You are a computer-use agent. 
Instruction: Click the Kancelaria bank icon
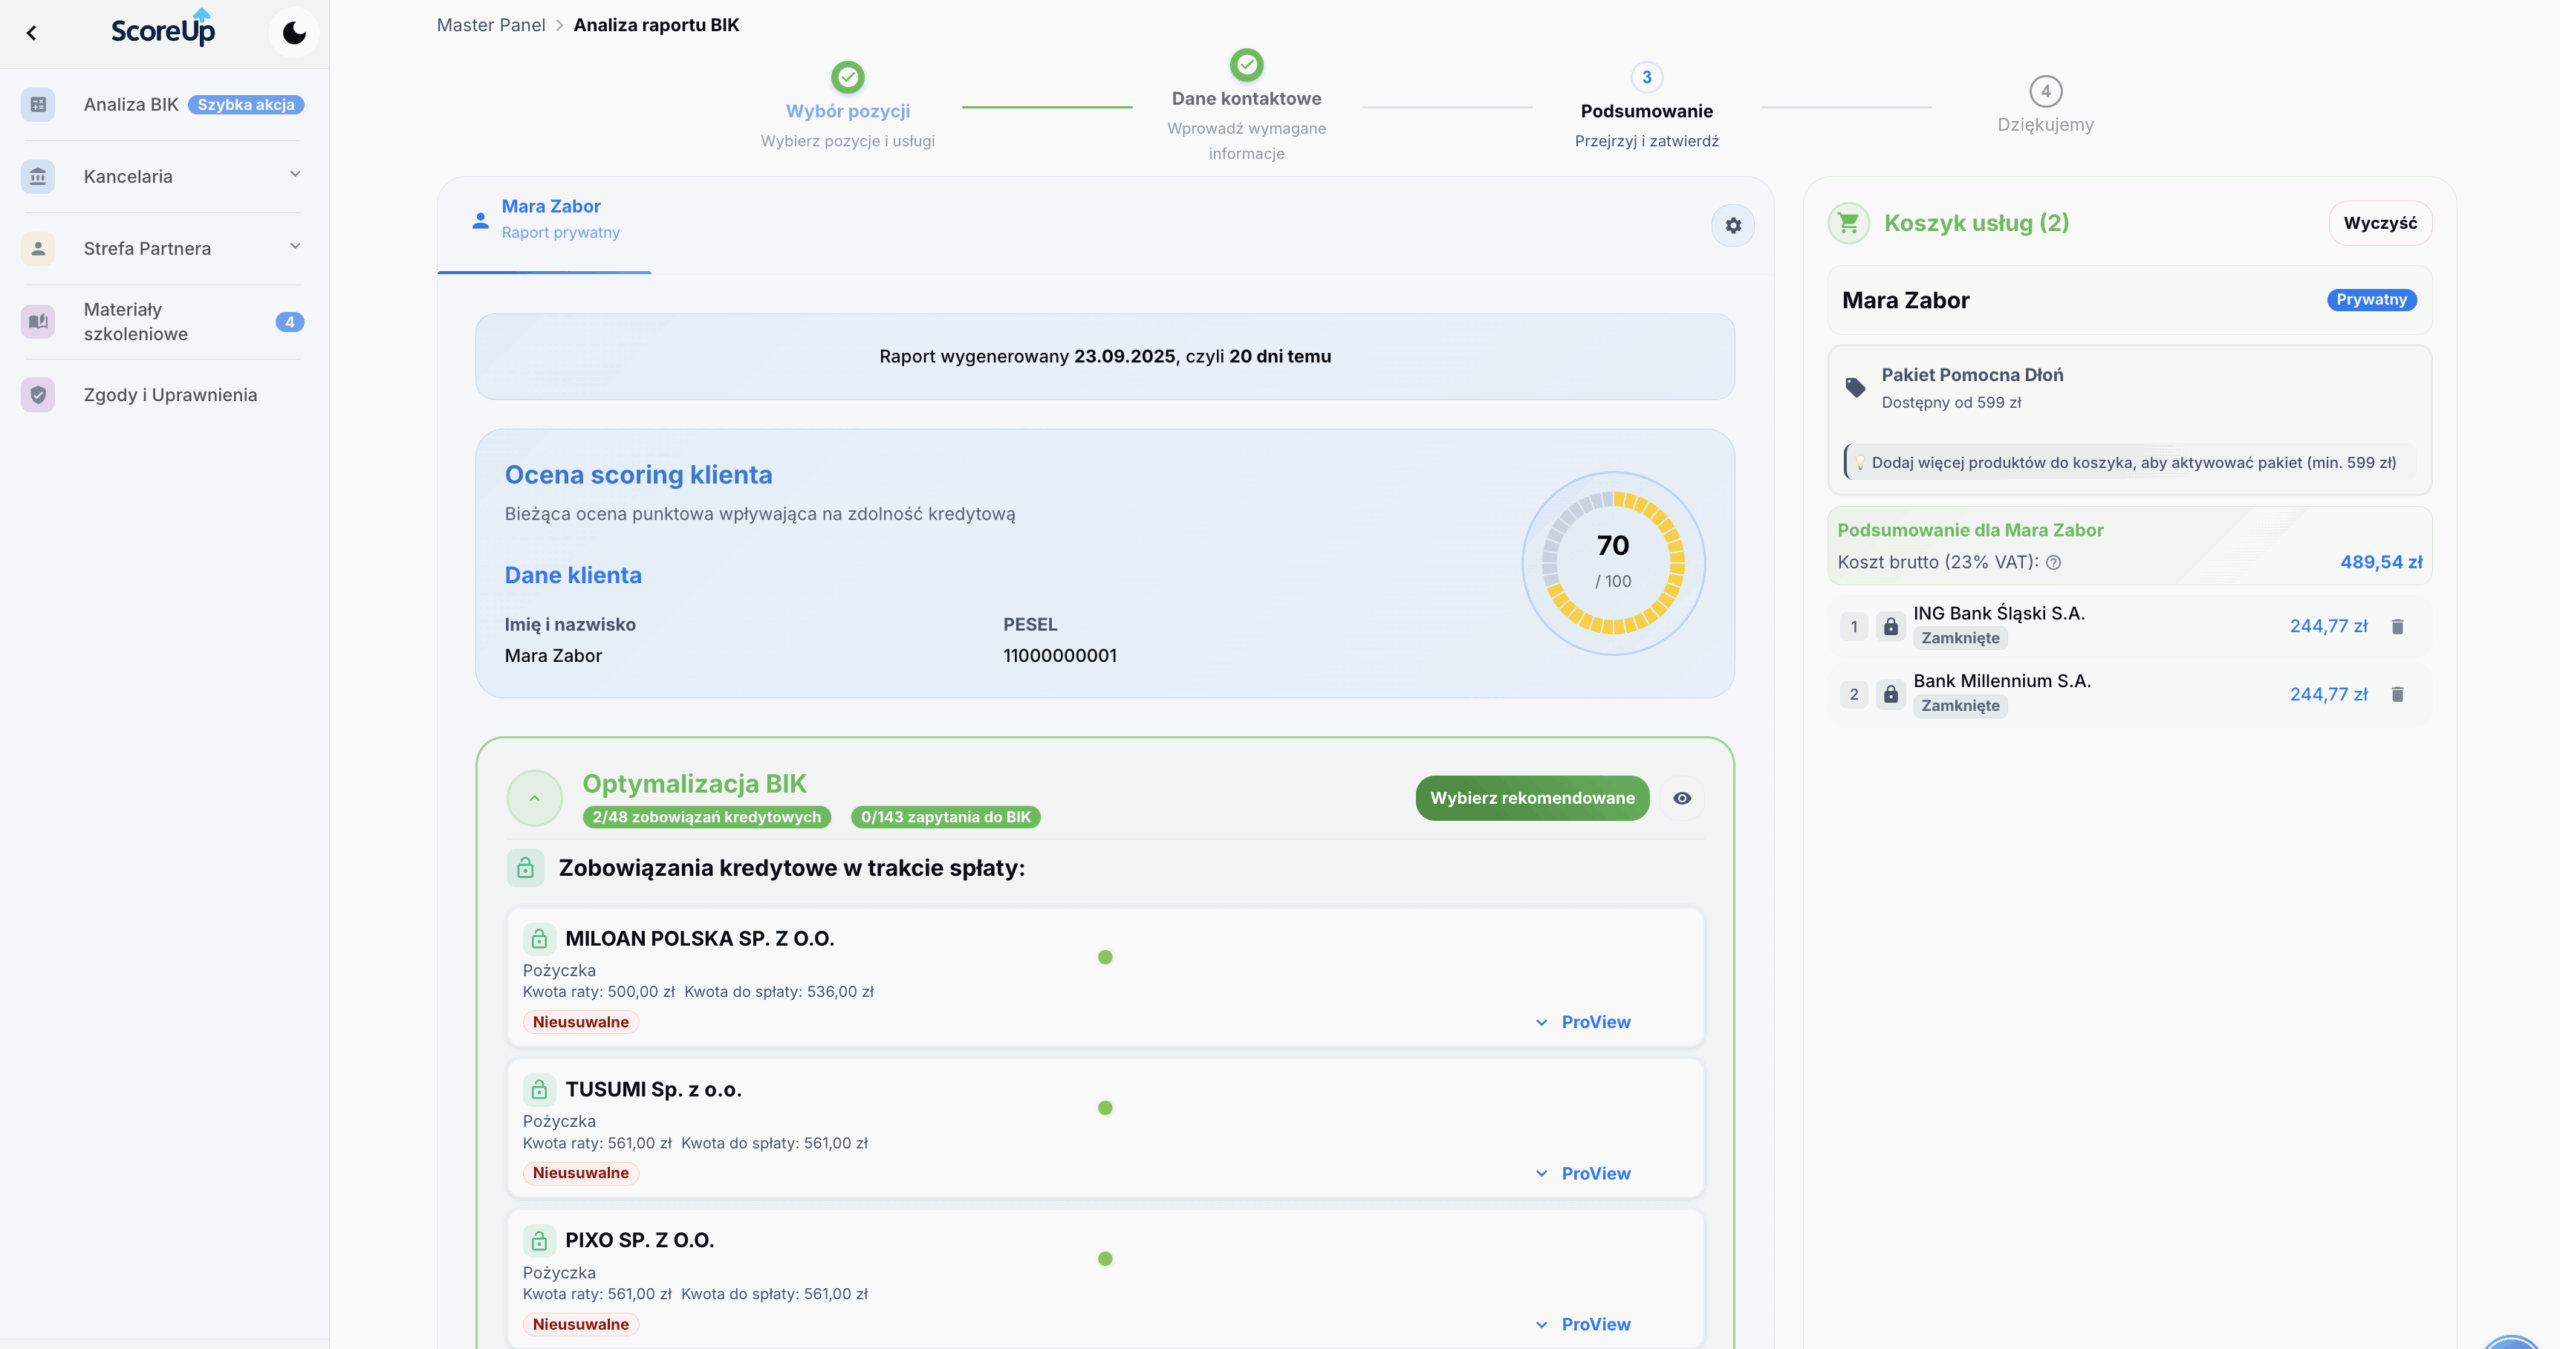pyautogui.click(x=38, y=176)
